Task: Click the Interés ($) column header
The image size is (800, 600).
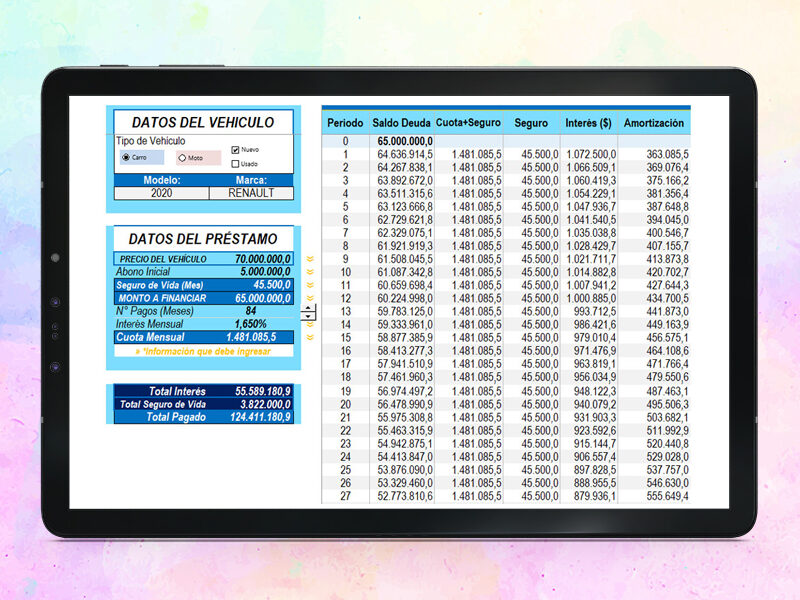Action: [588, 123]
